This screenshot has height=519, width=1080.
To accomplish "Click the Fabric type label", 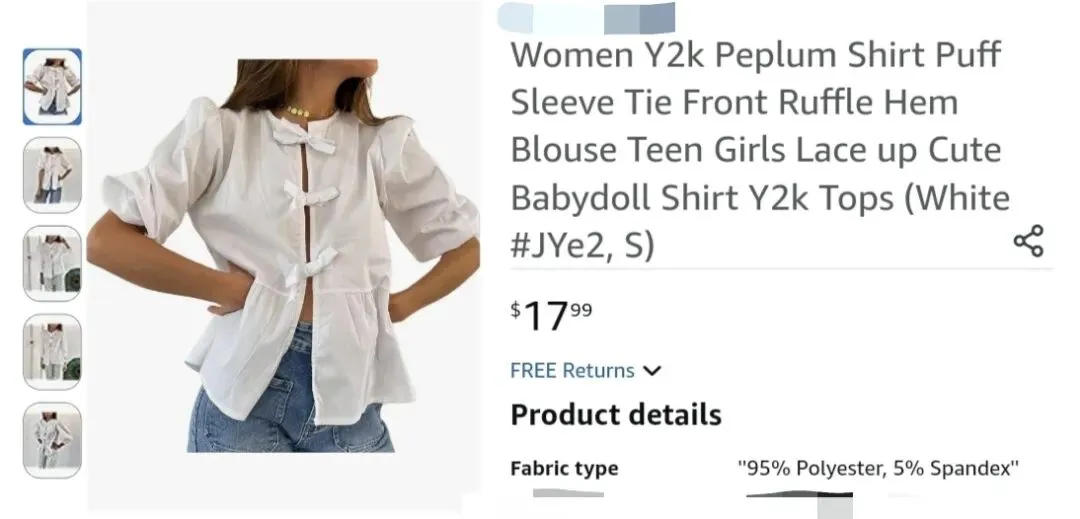I will click(564, 469).
